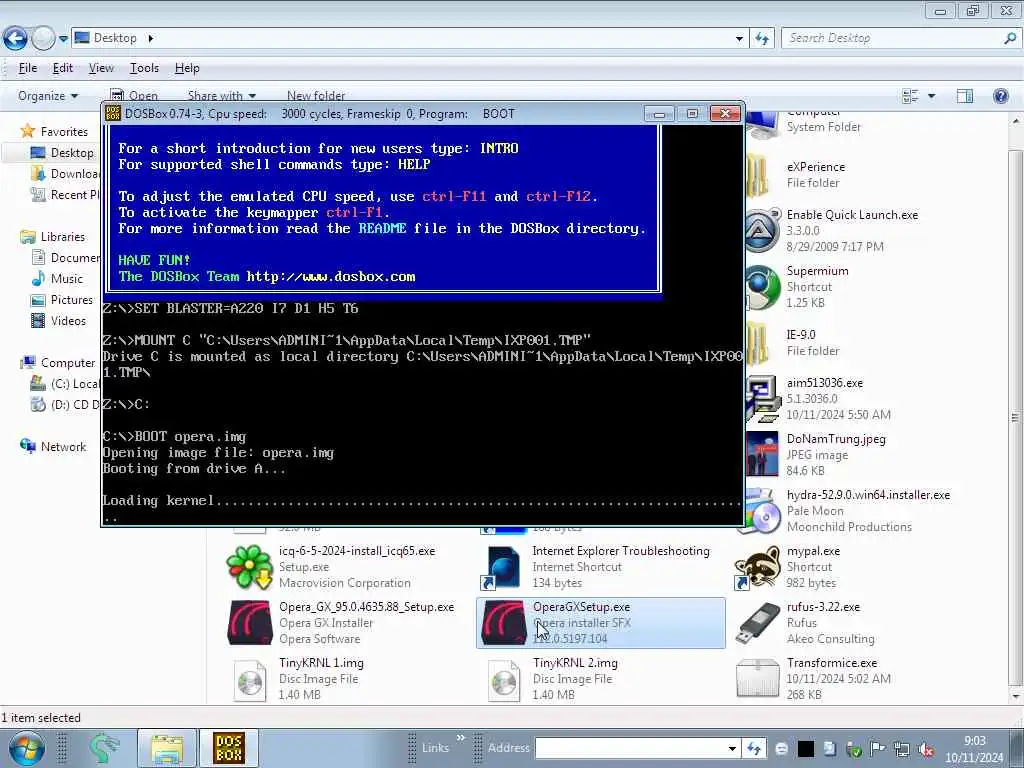This screenshot has width=1024, height=768.
Task: Create a New folder from toolbar
Action: point(316,96)
